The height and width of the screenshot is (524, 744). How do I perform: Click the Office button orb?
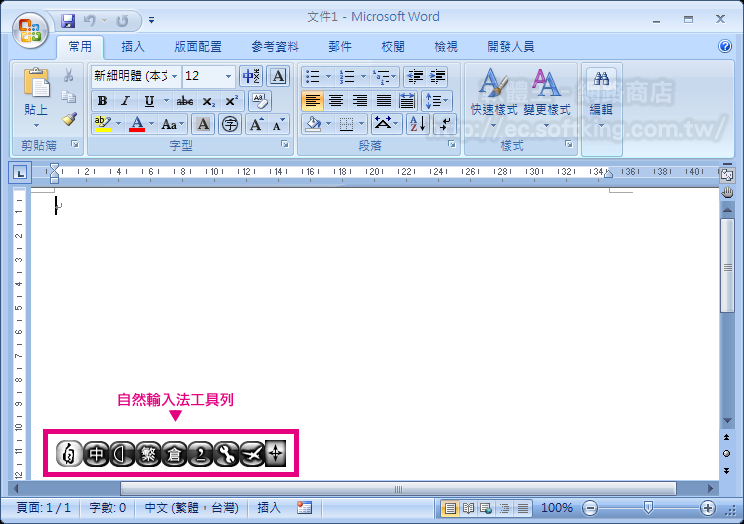click(30, 28)
